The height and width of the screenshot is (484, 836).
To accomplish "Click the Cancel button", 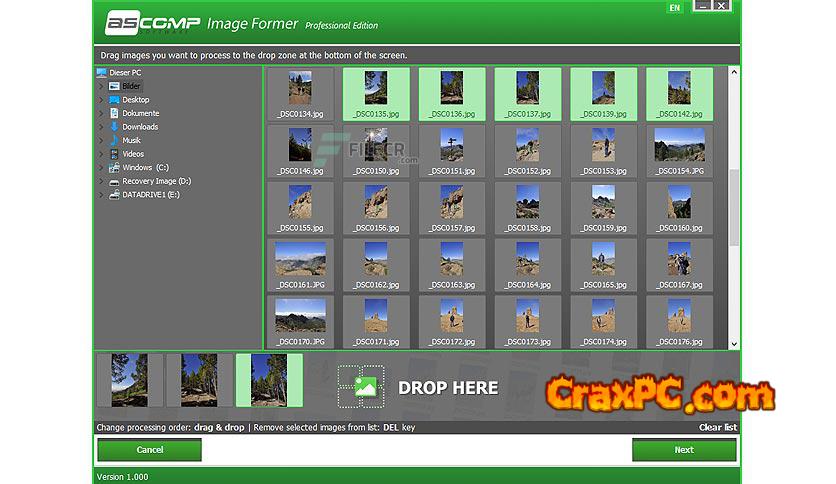I will point(149,450).
